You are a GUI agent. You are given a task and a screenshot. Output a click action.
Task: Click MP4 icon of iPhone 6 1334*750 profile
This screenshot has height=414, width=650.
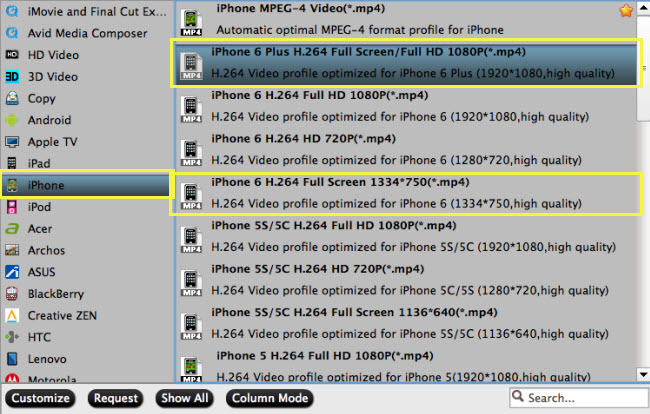click(191, 196)
